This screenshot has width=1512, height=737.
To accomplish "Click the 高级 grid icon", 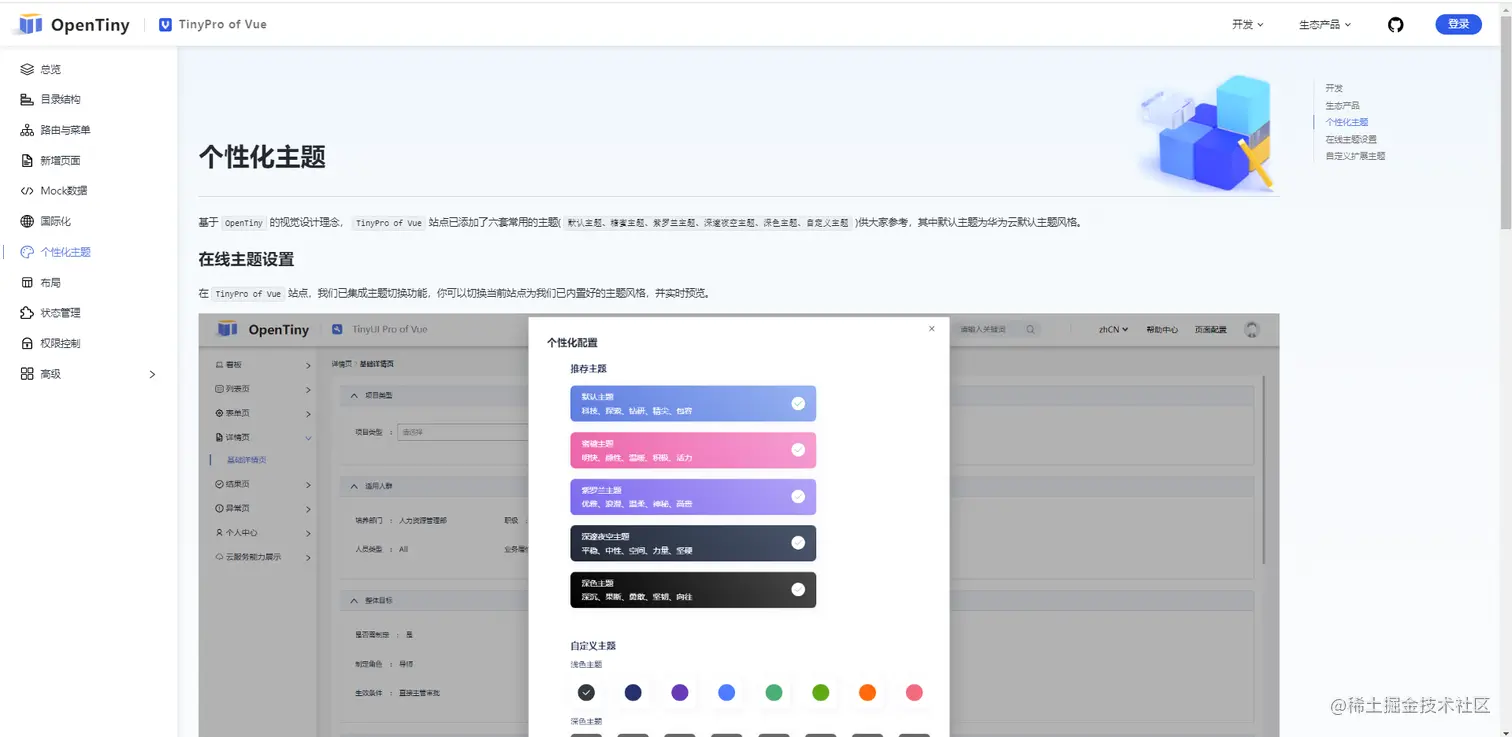I will pyautogui.click(x=27, y=374).
